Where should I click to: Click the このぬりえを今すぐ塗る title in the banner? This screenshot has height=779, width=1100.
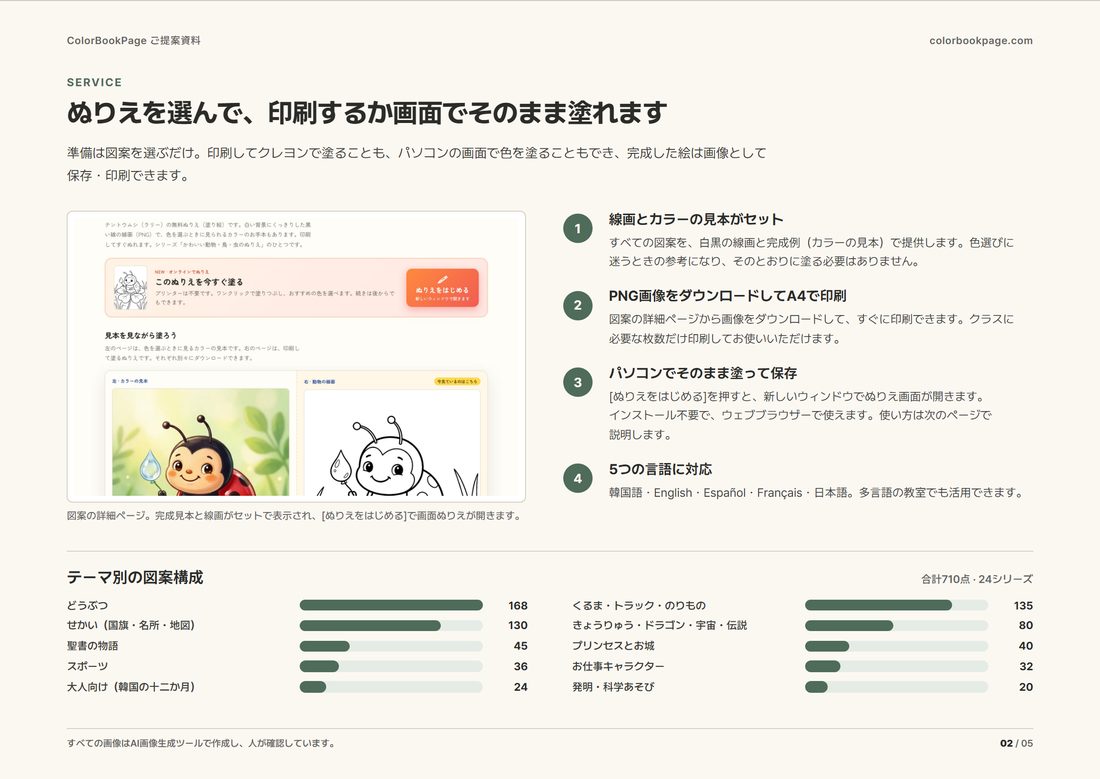point(199,281)
